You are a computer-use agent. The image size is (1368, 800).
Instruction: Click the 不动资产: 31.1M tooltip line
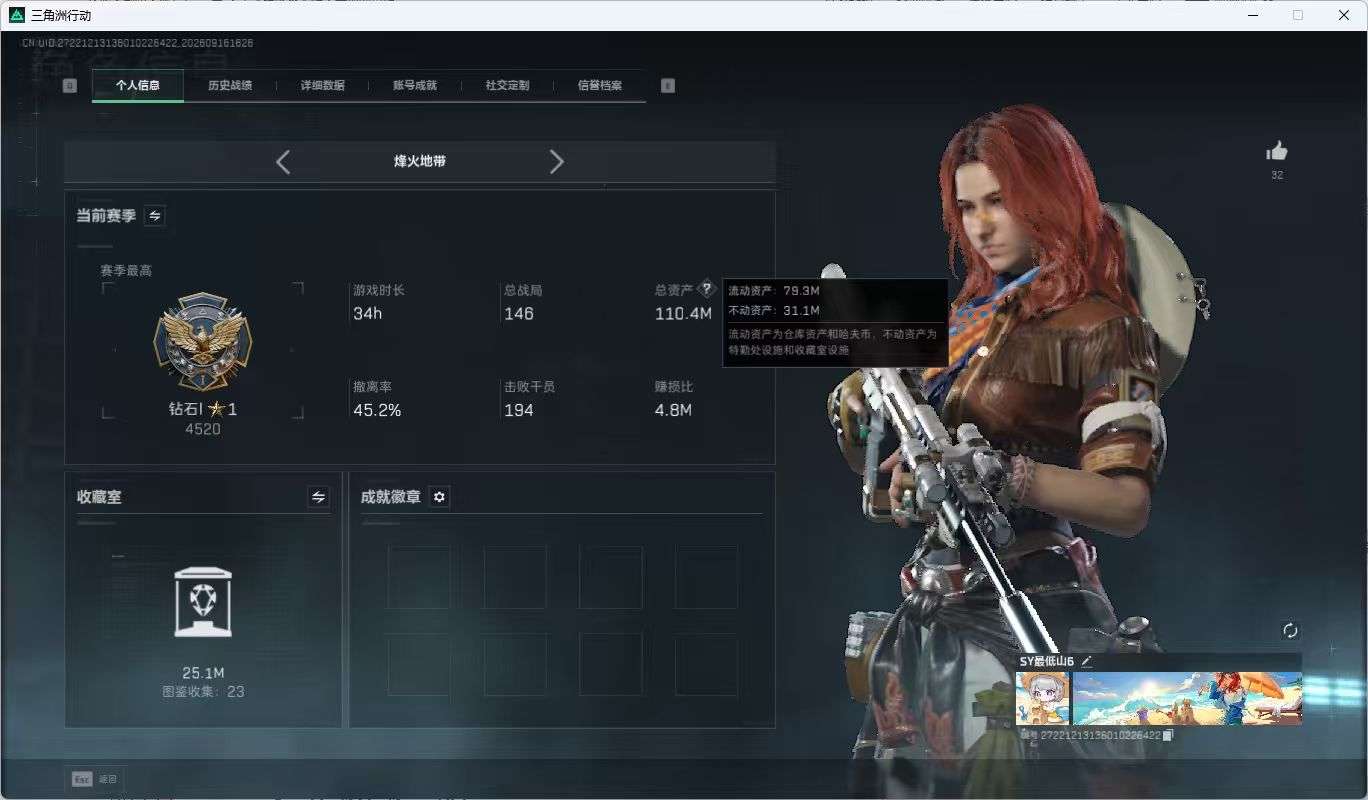(774, 310)
